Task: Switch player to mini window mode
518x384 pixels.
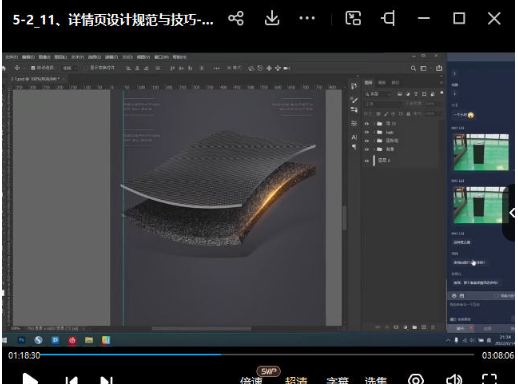Action: [353, 18]
